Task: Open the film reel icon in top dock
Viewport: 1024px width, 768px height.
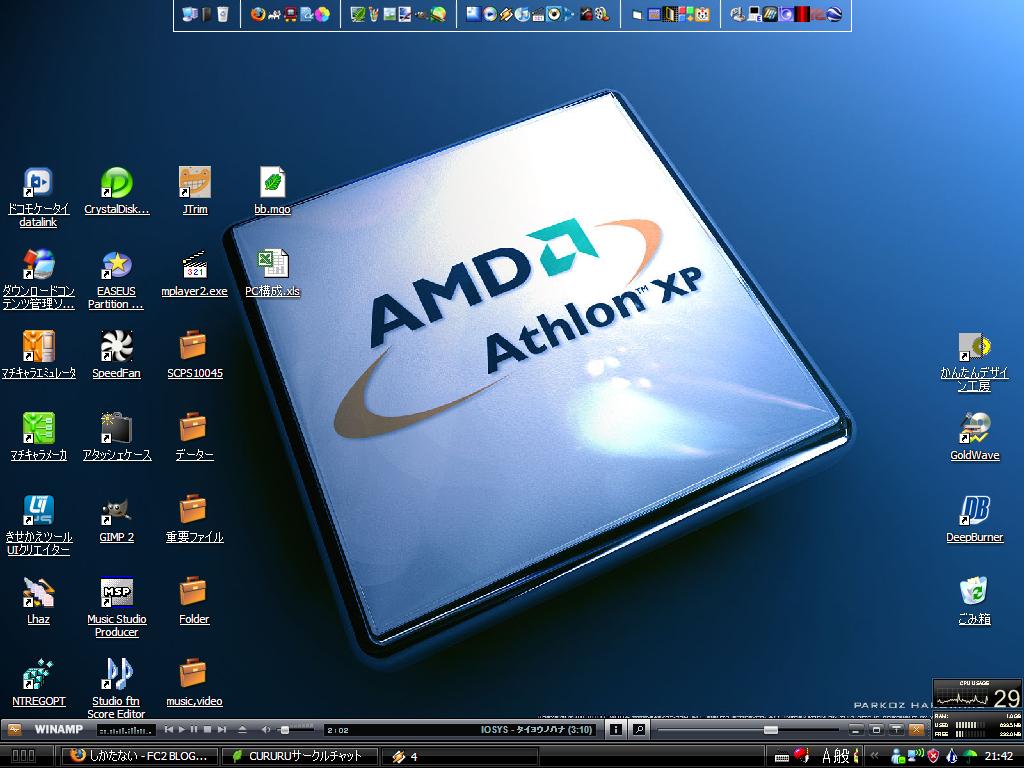Action: [x=601, y=14]
